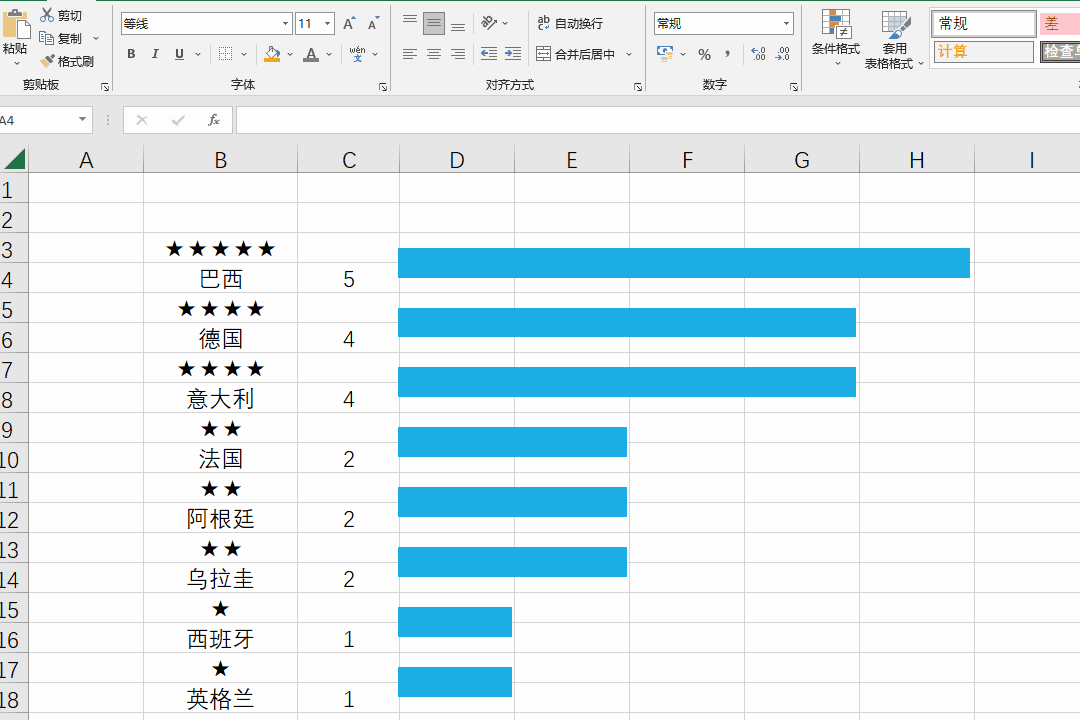Open the fill color dropdown arrow
The width and height of the screenshot is (1080, 720).
coord(290,54)
